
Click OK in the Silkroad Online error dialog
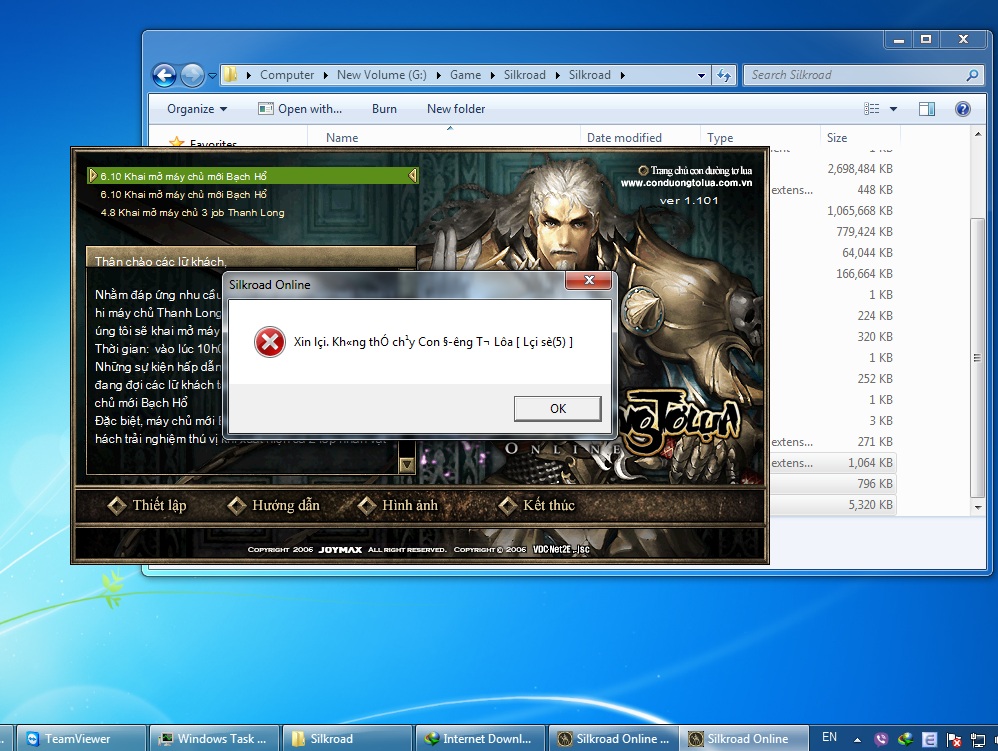pos(558,409)
